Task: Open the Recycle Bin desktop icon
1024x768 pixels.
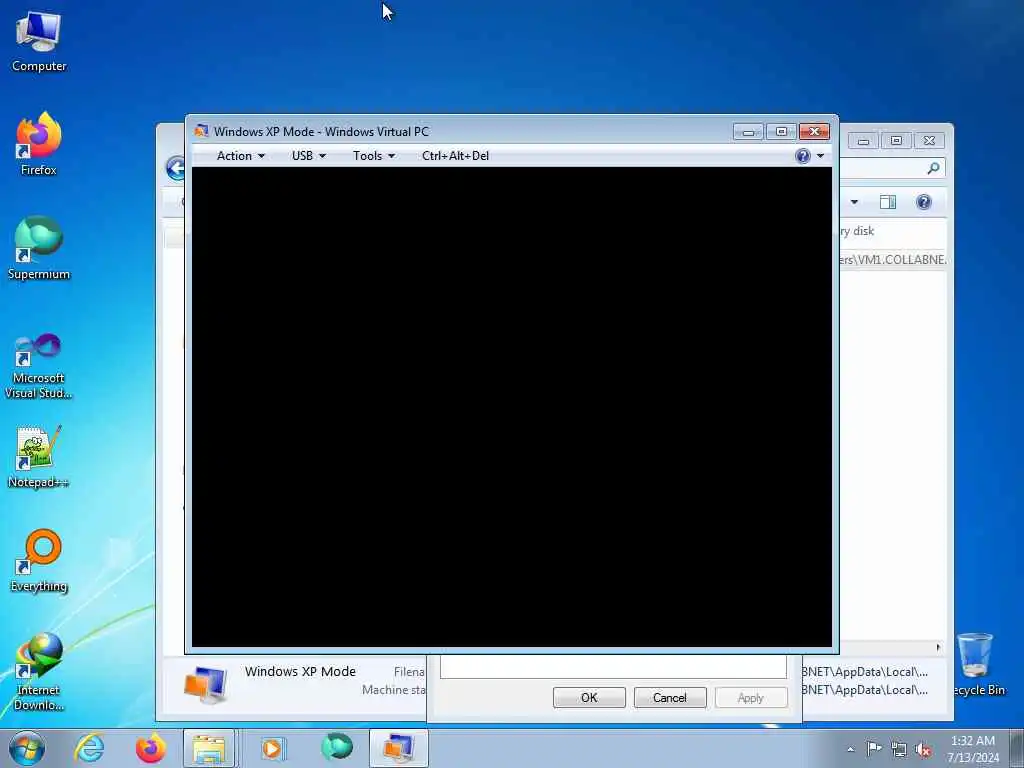Action: (977, 664)
